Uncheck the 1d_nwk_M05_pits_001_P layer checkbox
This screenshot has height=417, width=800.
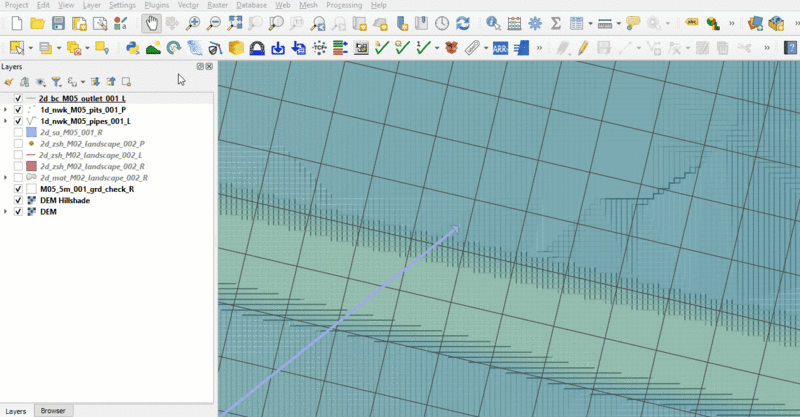point(18,110)
